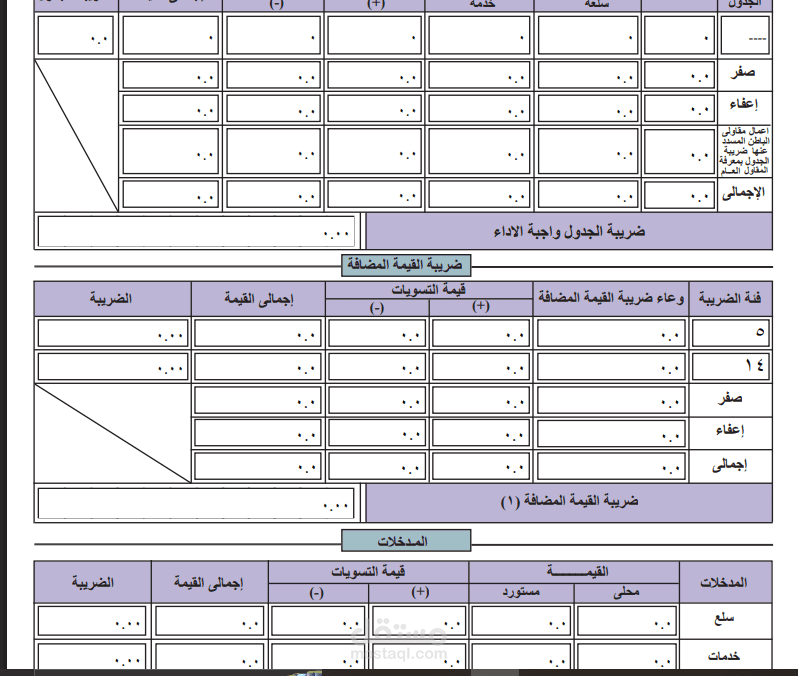Click the ١٤ tax rate field
The image size is (798, 676).
pos(731,367)
